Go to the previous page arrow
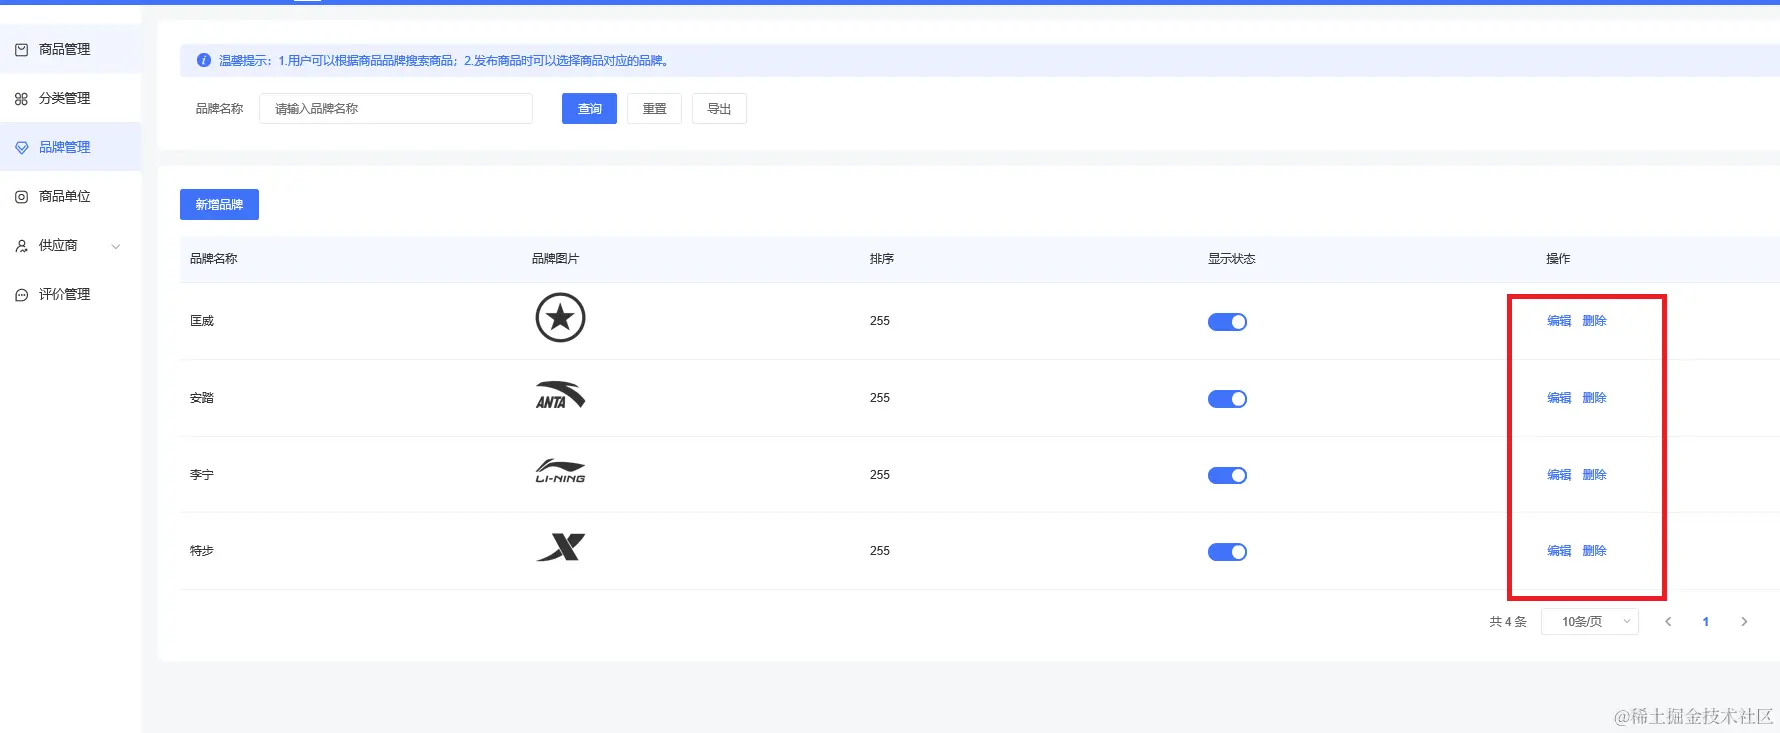The height and width of the screenshot is (733, 1780). tap(1668, 622)
